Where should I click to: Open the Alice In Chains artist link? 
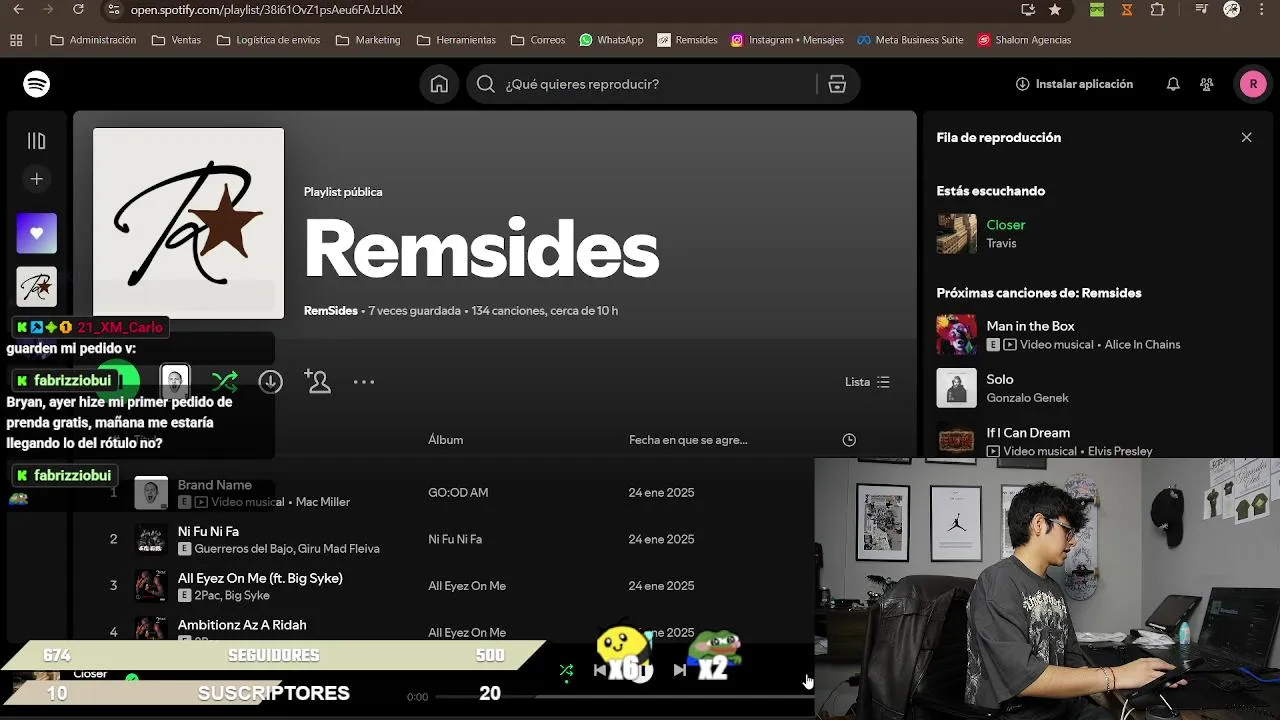click(x=1142, y=345)
